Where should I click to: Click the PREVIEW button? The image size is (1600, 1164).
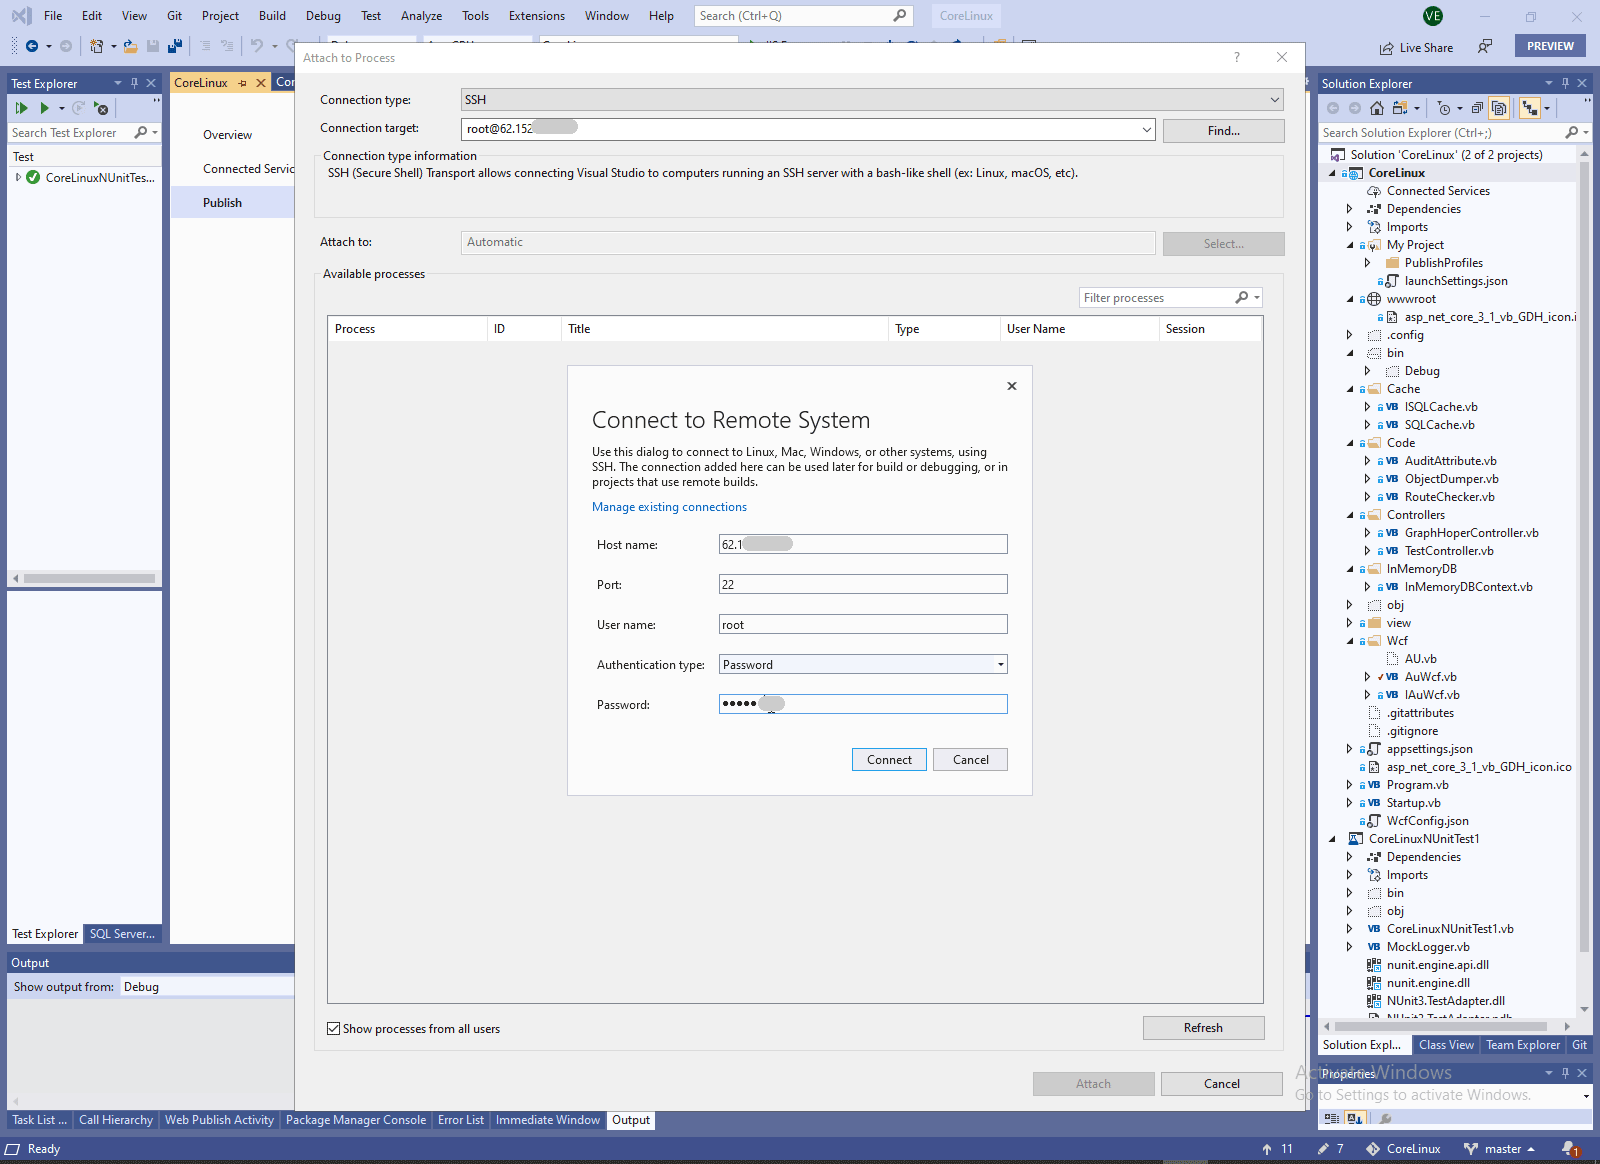(1550, 46)
